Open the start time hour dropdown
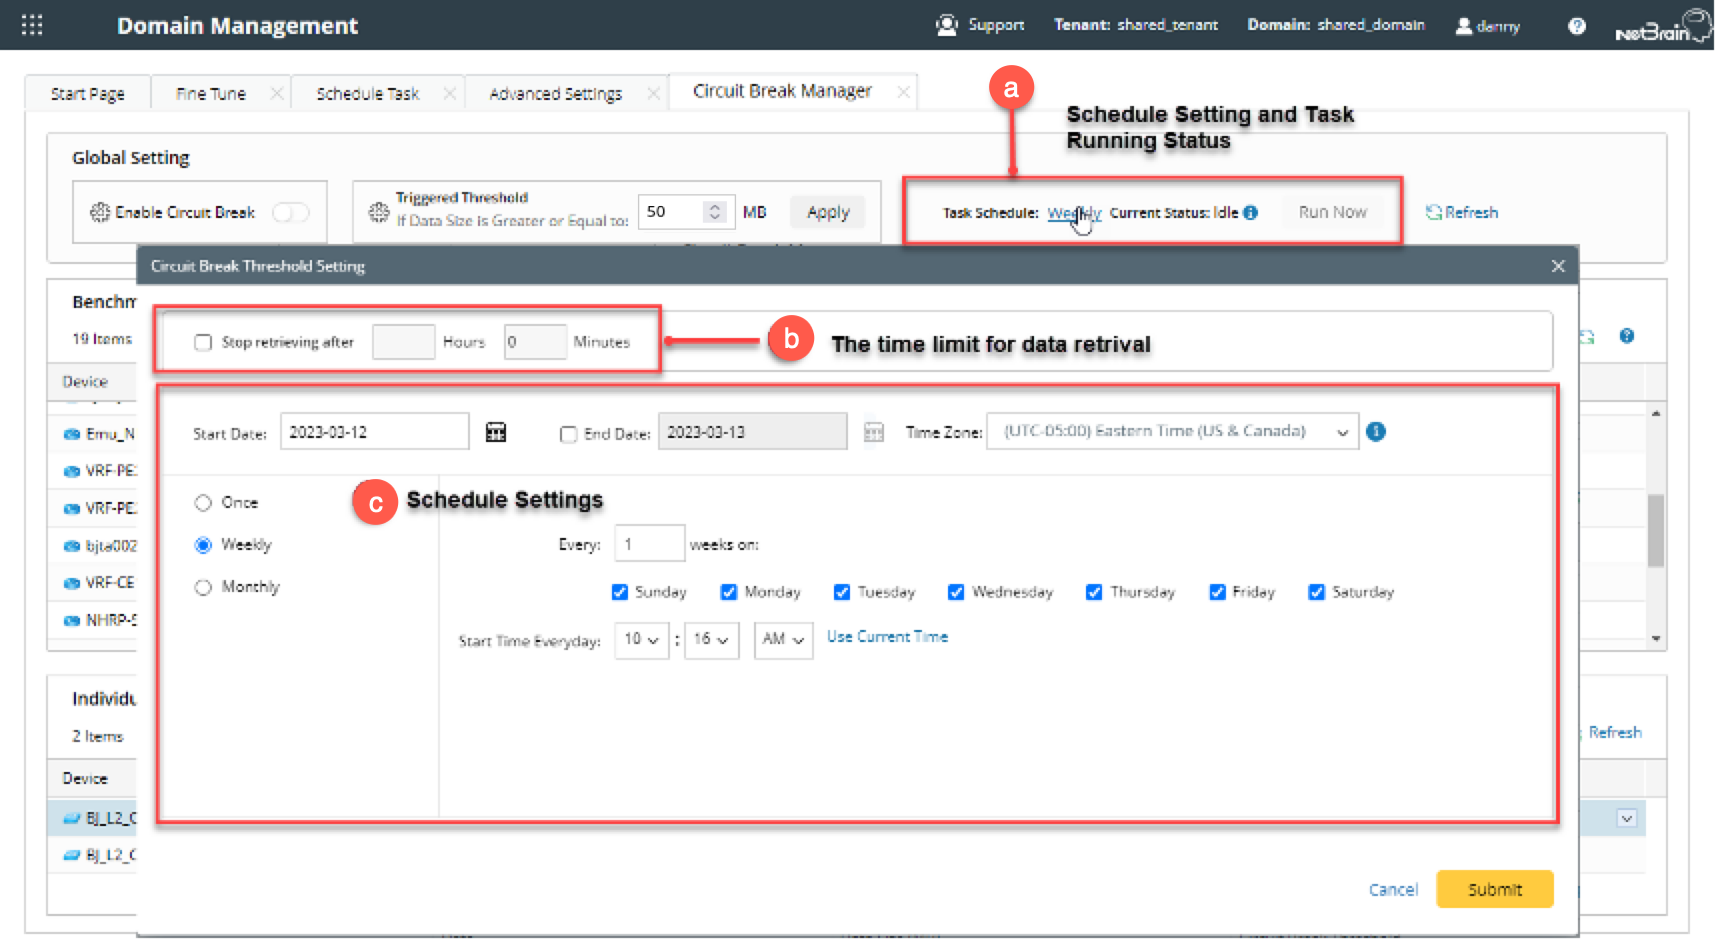 click(642, 640)
